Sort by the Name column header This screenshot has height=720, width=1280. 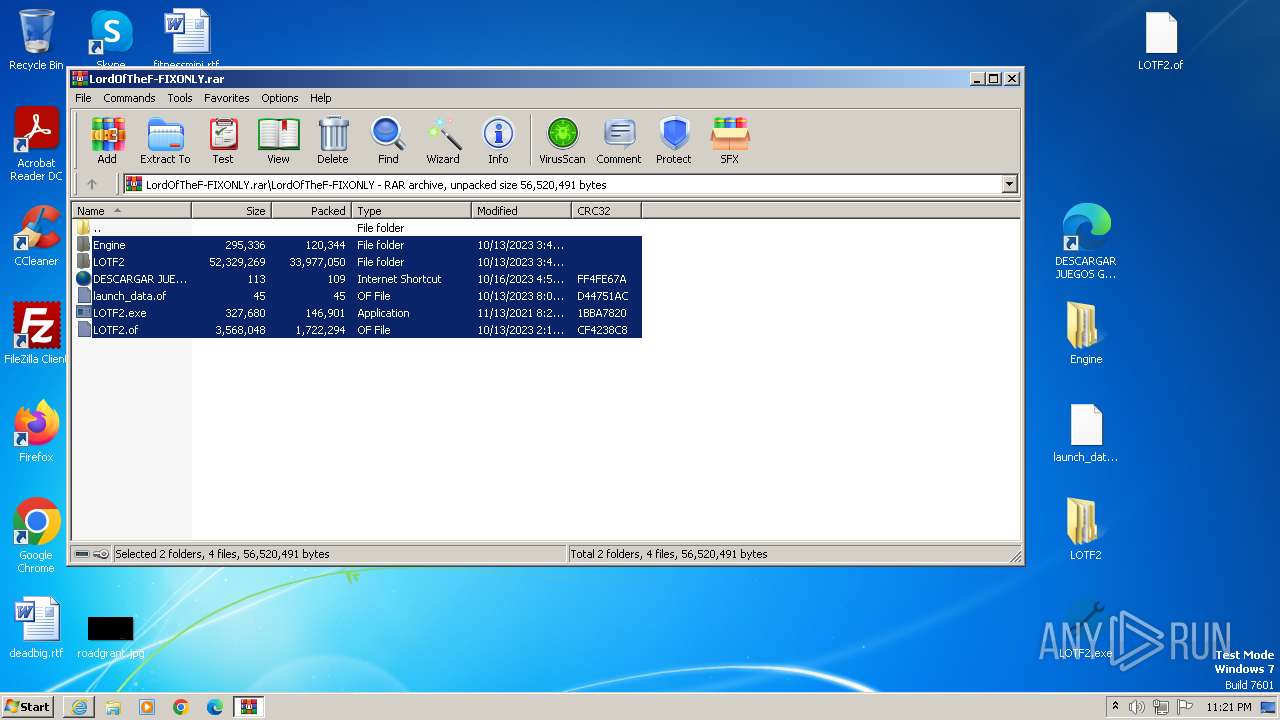click(131, 211)
